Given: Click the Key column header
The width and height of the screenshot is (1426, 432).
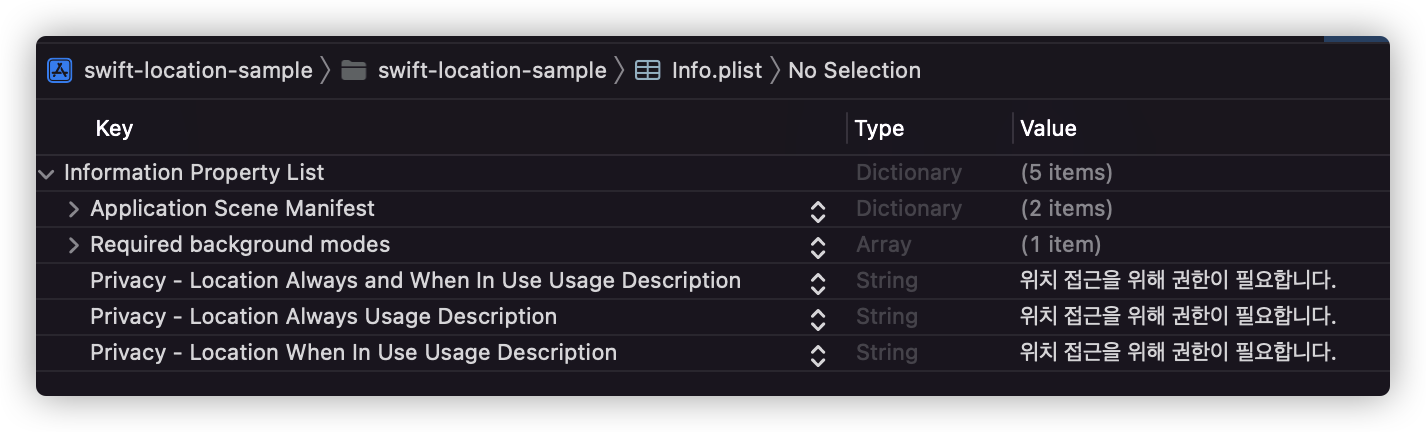Looking at the screenshot, I should click(114, 129).
